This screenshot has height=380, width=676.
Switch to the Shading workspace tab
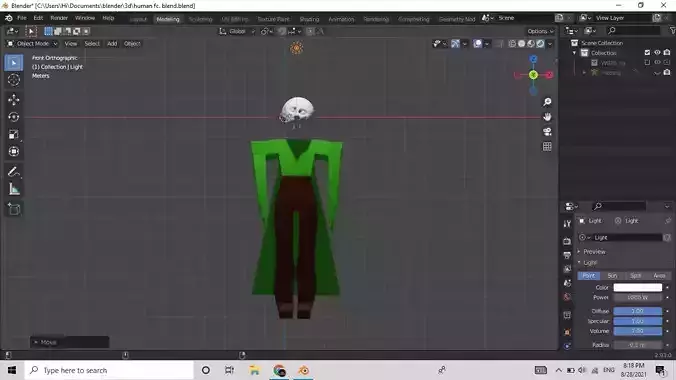(x=309, y=19)
